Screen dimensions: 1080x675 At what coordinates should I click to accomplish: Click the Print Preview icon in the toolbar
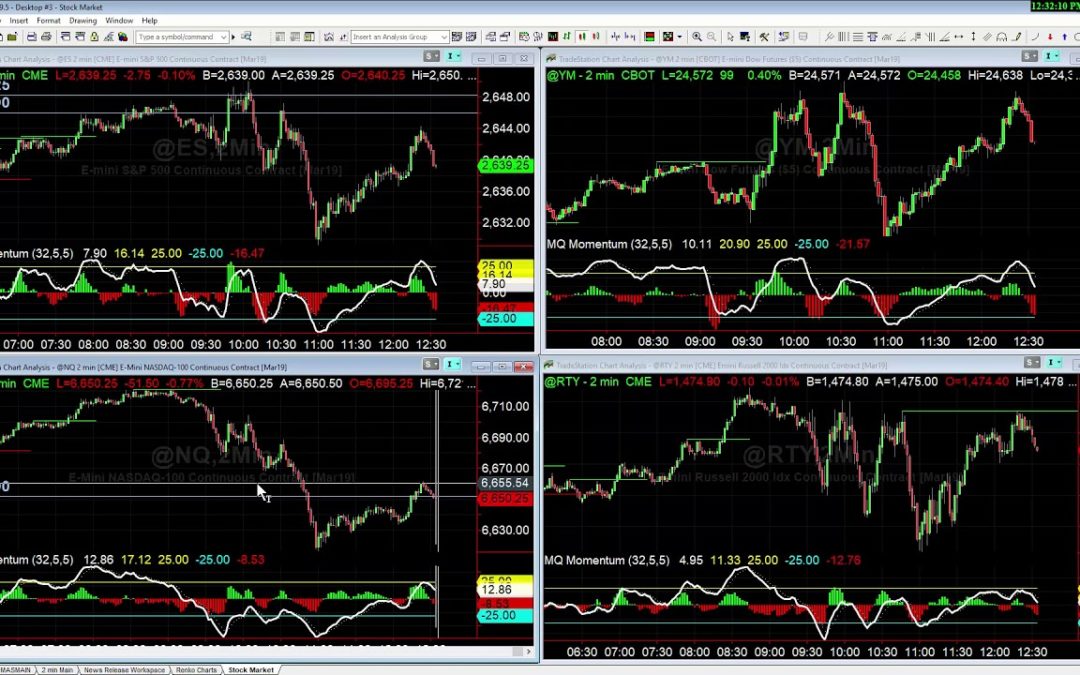pos(46,37)
